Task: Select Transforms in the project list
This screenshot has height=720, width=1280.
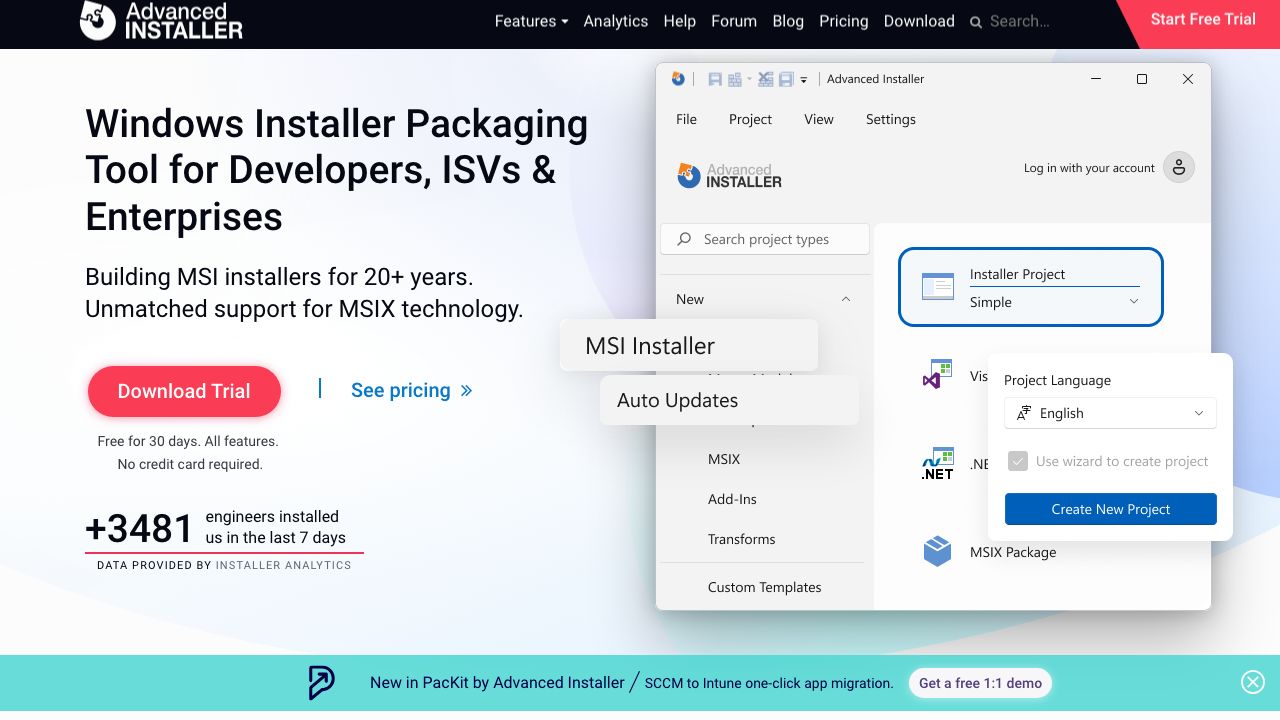Action: (x=741, y=539)
